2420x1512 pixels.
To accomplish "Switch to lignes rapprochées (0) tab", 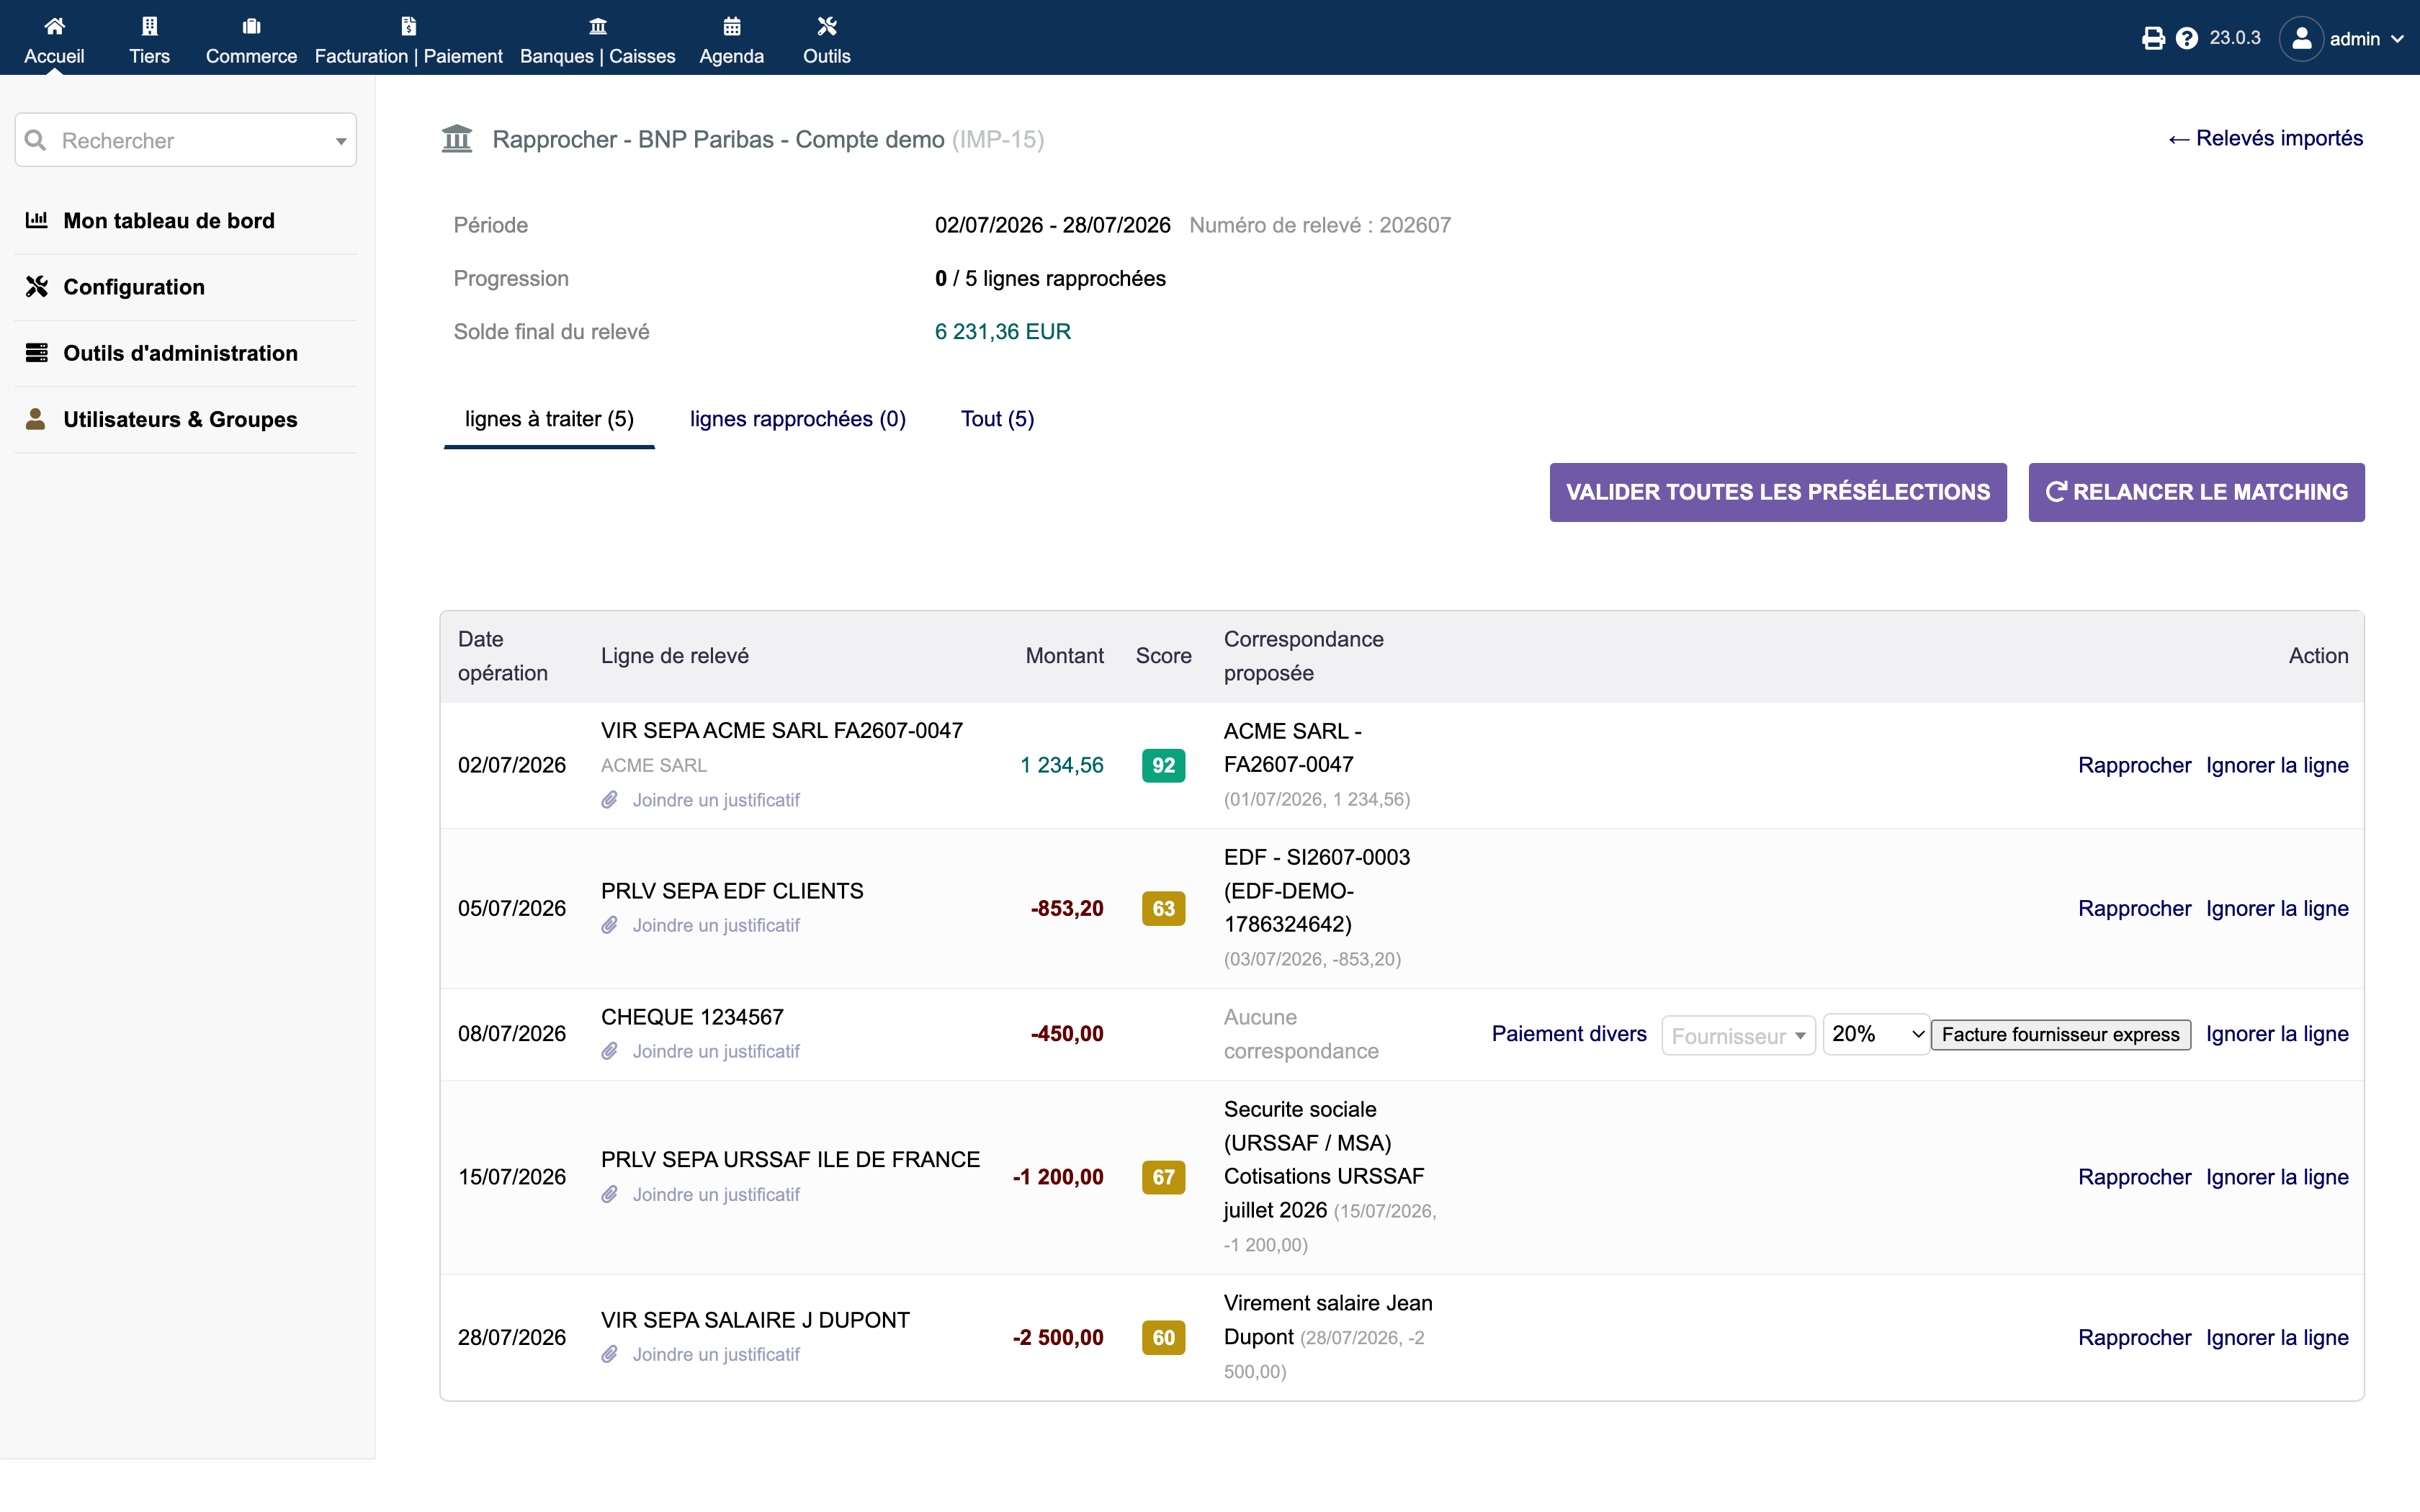I will point(798,419).
